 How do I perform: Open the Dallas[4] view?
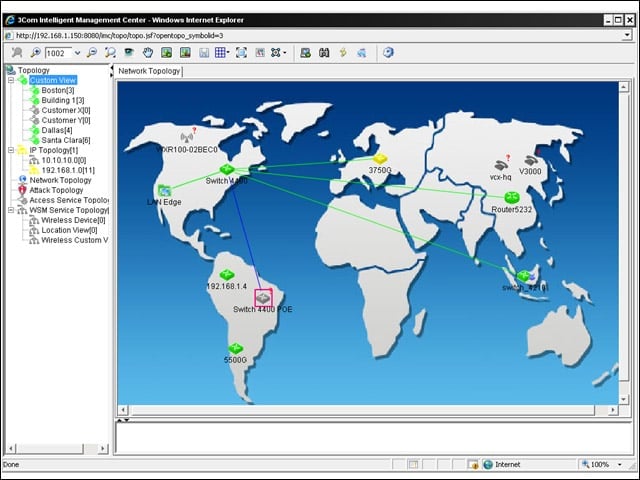coord(57,130)
